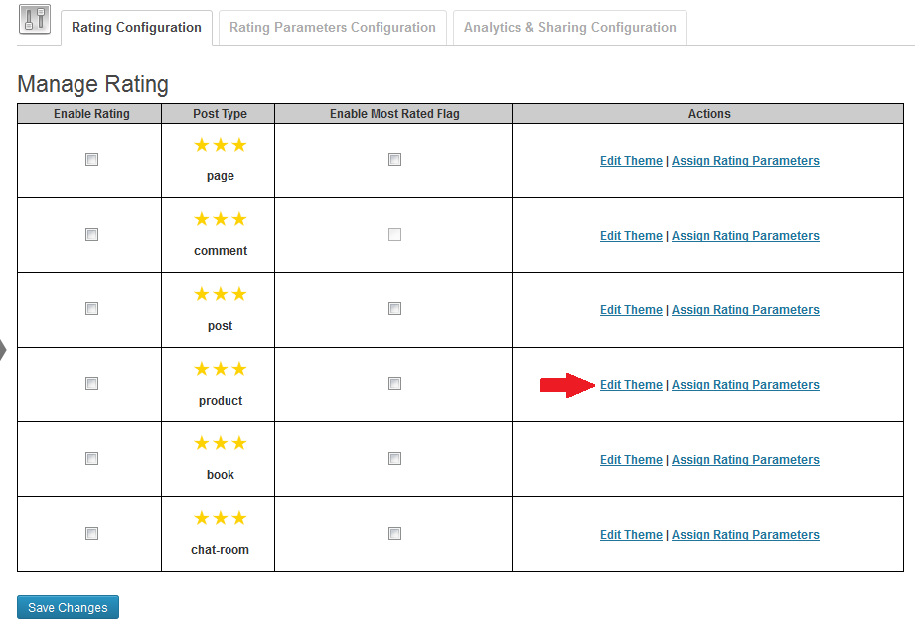Viewport: 915px width, 621px height.
Task: Toggle Most Rated Flag for comment
Action: point(394,235)
